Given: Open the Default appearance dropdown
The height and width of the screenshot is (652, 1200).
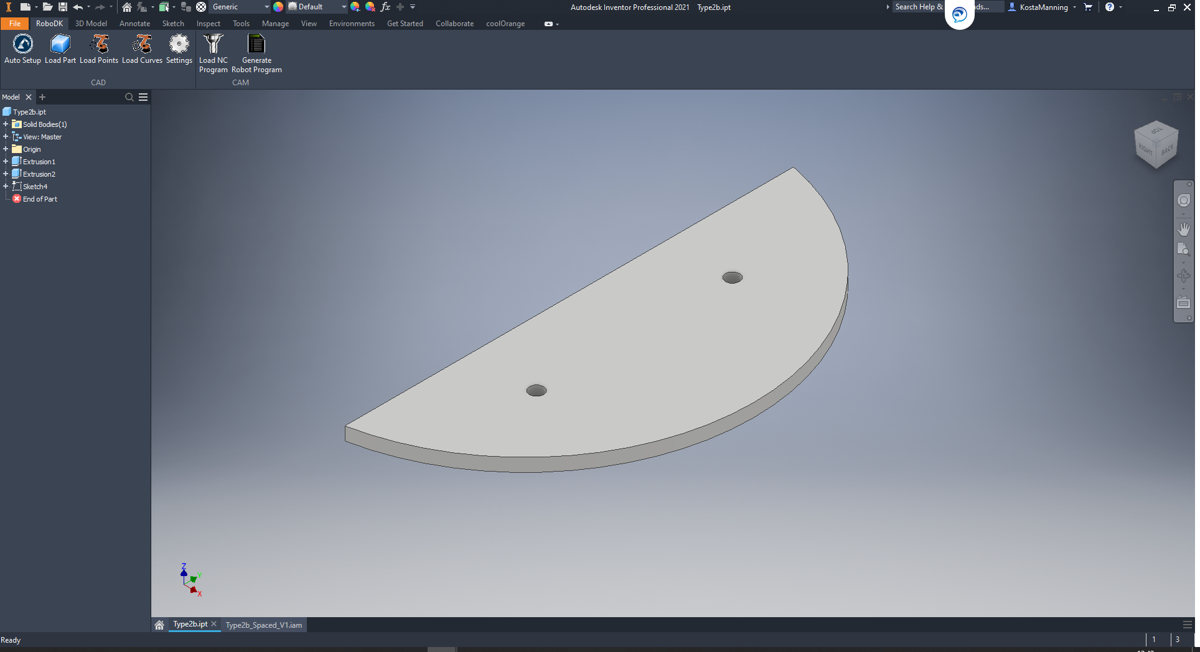Looking at the screenshot, I should click(343, 7).
